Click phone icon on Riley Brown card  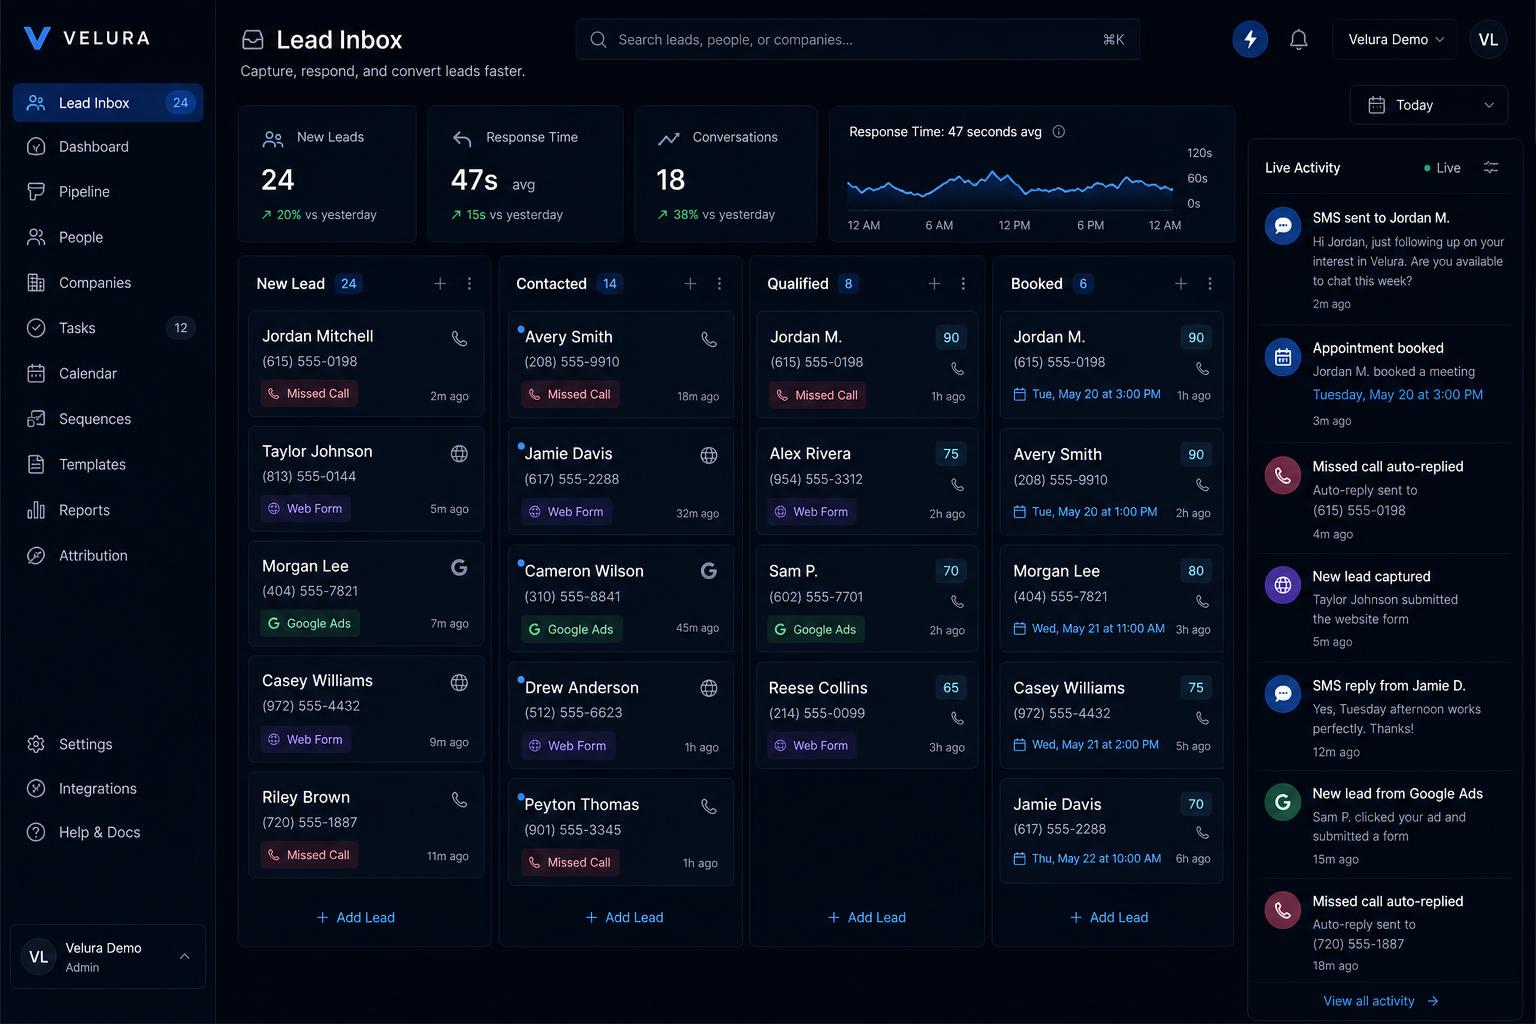pyautogui.click(x=459, y=800)
